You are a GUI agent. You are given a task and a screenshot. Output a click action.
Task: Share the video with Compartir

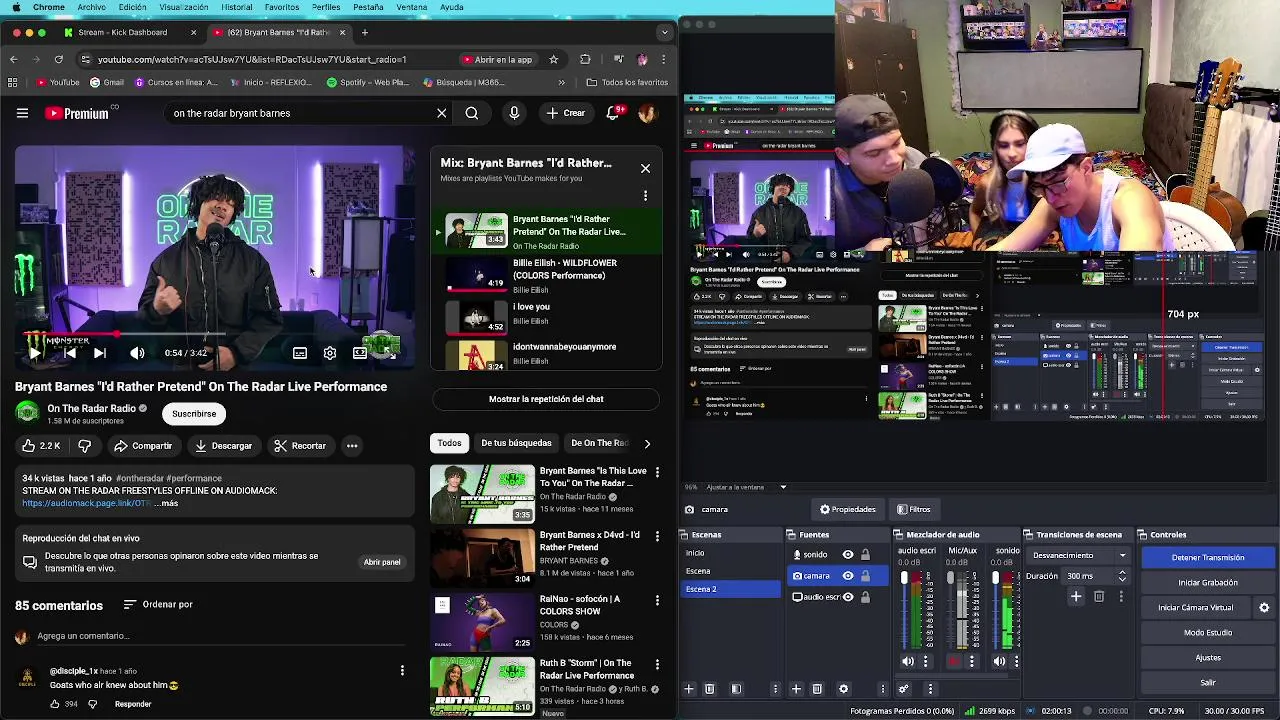click(x=143, y=446)
